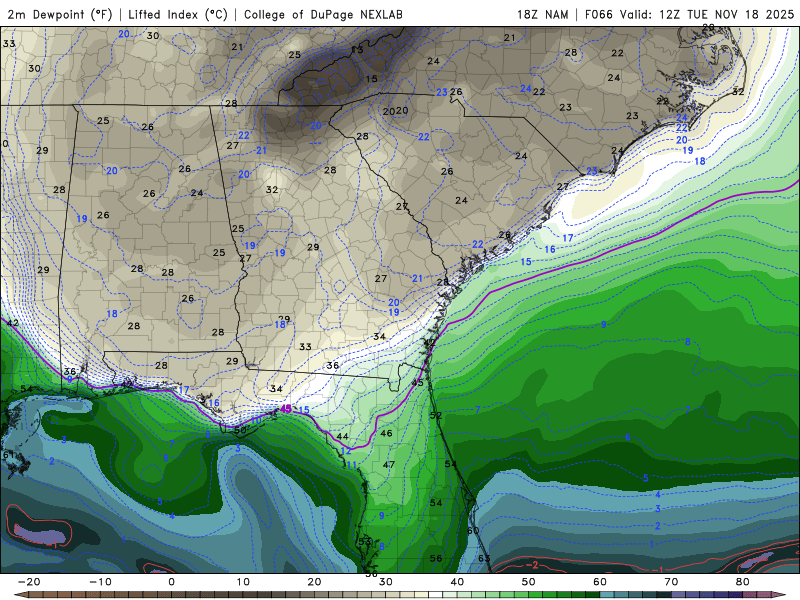
Task: Click the blue "11" lifted index contour label
Action: (x=352, y=465)
